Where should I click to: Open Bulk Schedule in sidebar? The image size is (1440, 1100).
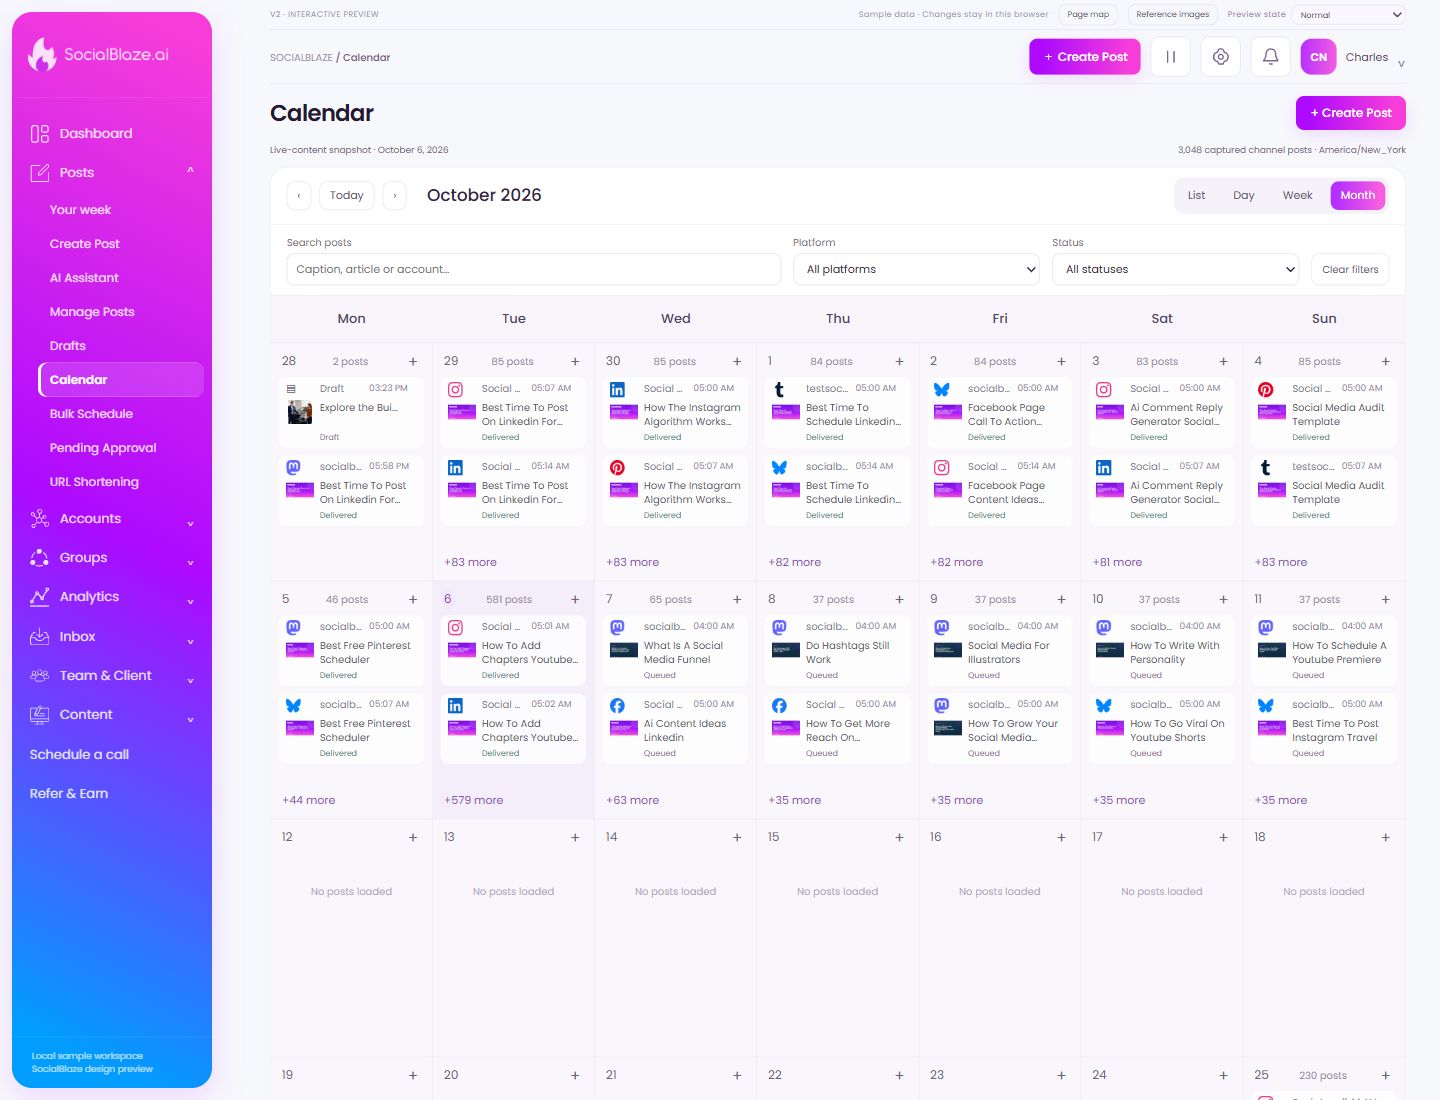coord(91,414)
